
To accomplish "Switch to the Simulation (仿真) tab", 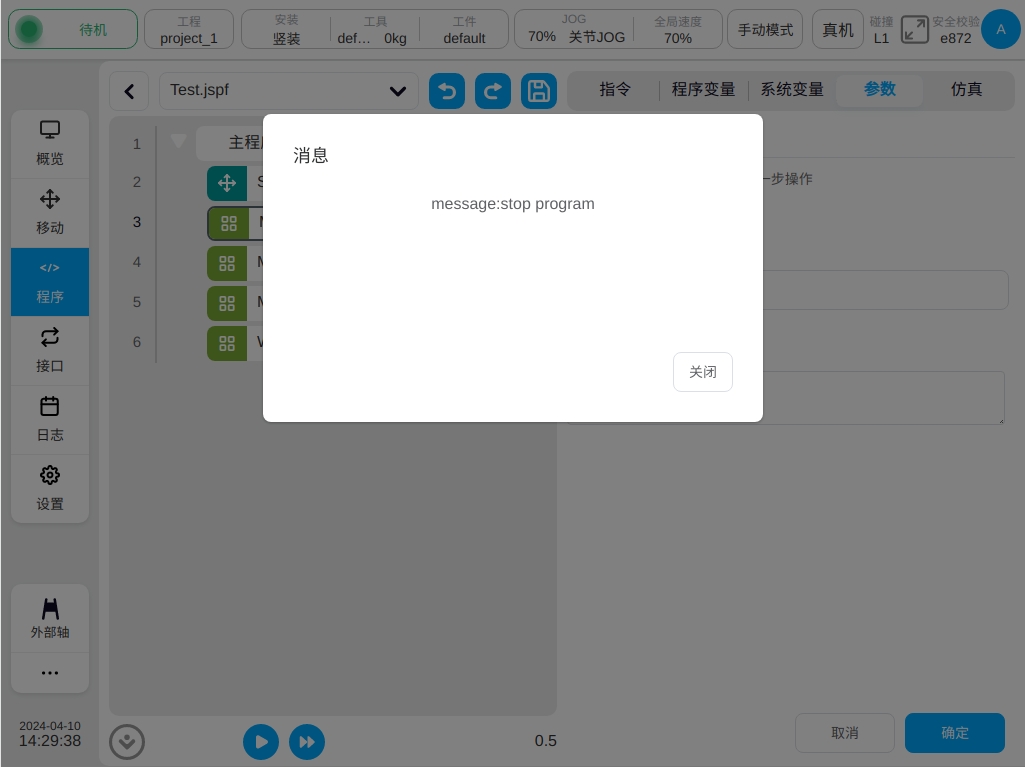I will [966, 89].
